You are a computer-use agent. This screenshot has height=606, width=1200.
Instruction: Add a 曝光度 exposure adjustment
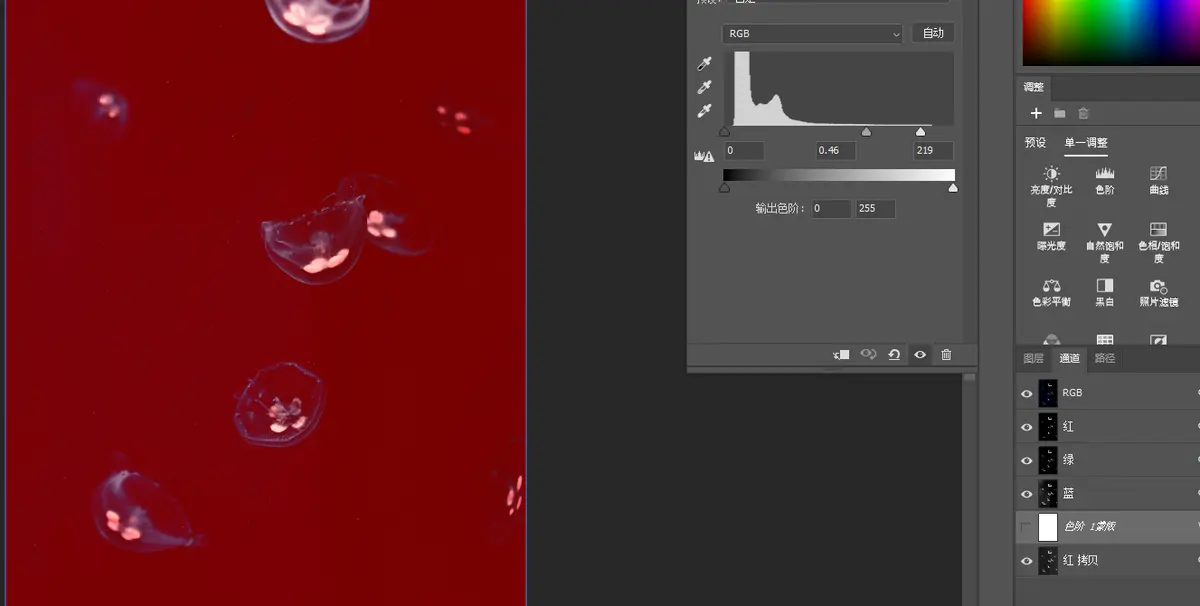click(1051, 236)
